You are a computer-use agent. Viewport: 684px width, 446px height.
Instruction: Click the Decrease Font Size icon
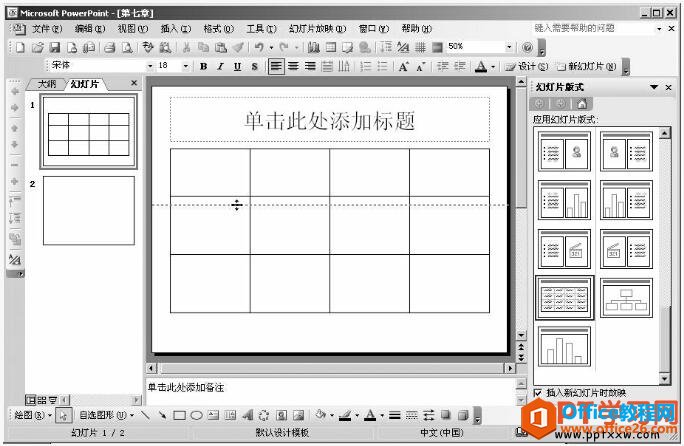[x=421, y=66]
